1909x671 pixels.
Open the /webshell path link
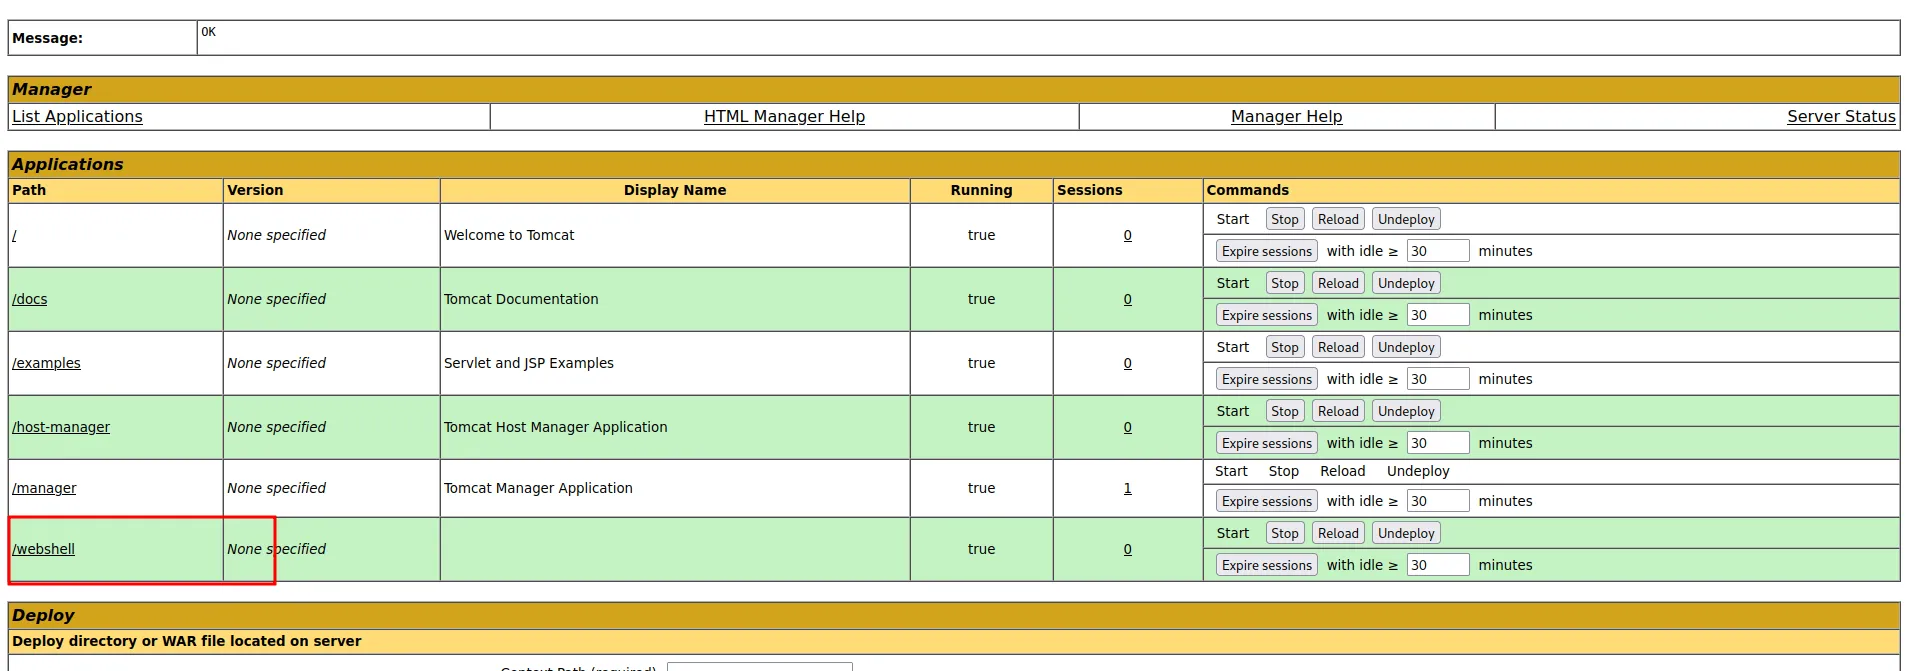44,549
